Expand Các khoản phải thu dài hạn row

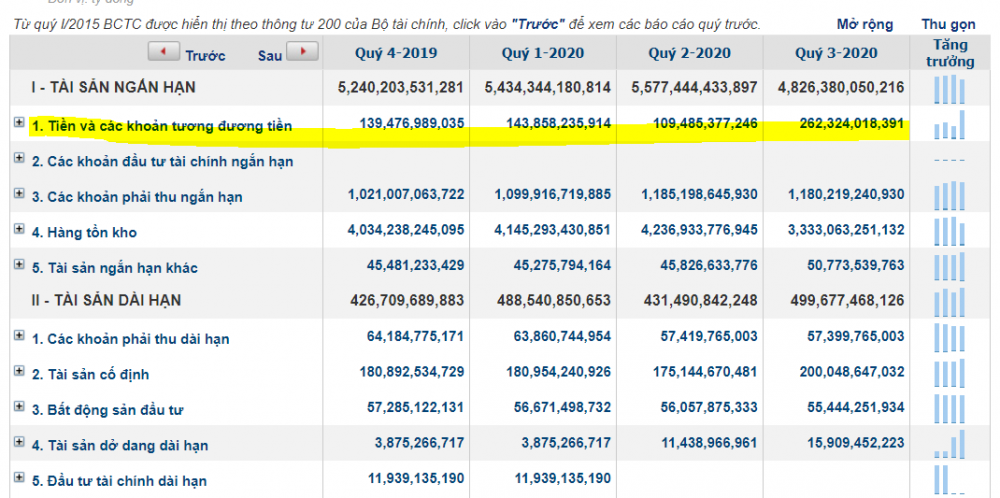(19, 335)
